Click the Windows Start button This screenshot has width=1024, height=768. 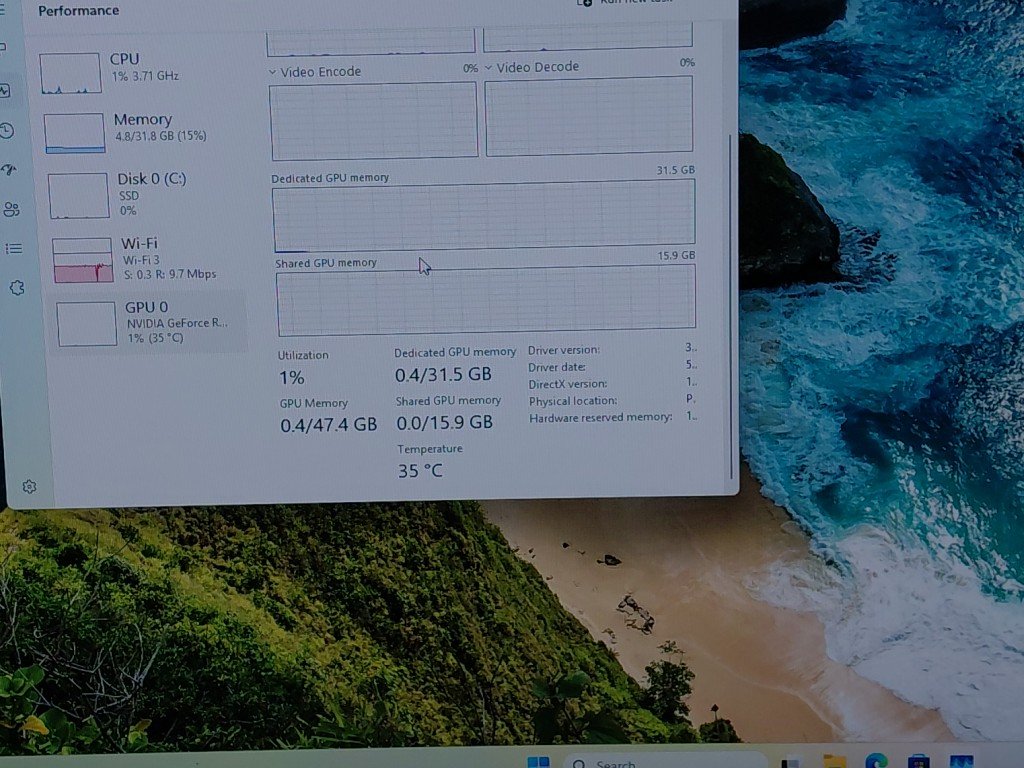tap(538, 762)
